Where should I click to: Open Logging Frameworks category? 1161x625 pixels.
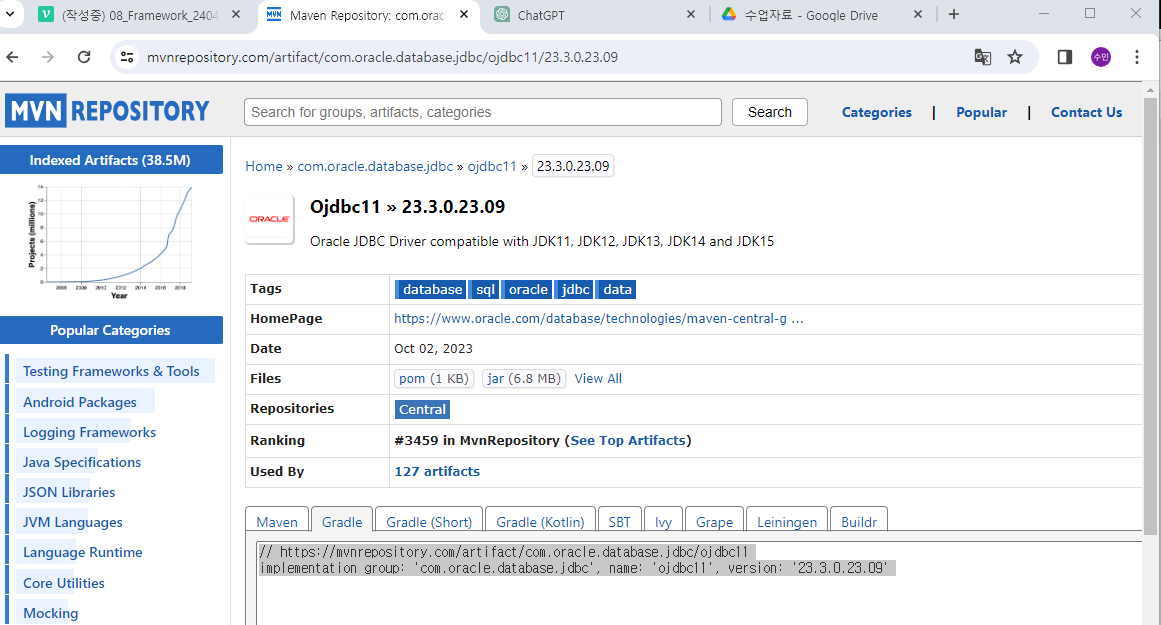(90, 432)
